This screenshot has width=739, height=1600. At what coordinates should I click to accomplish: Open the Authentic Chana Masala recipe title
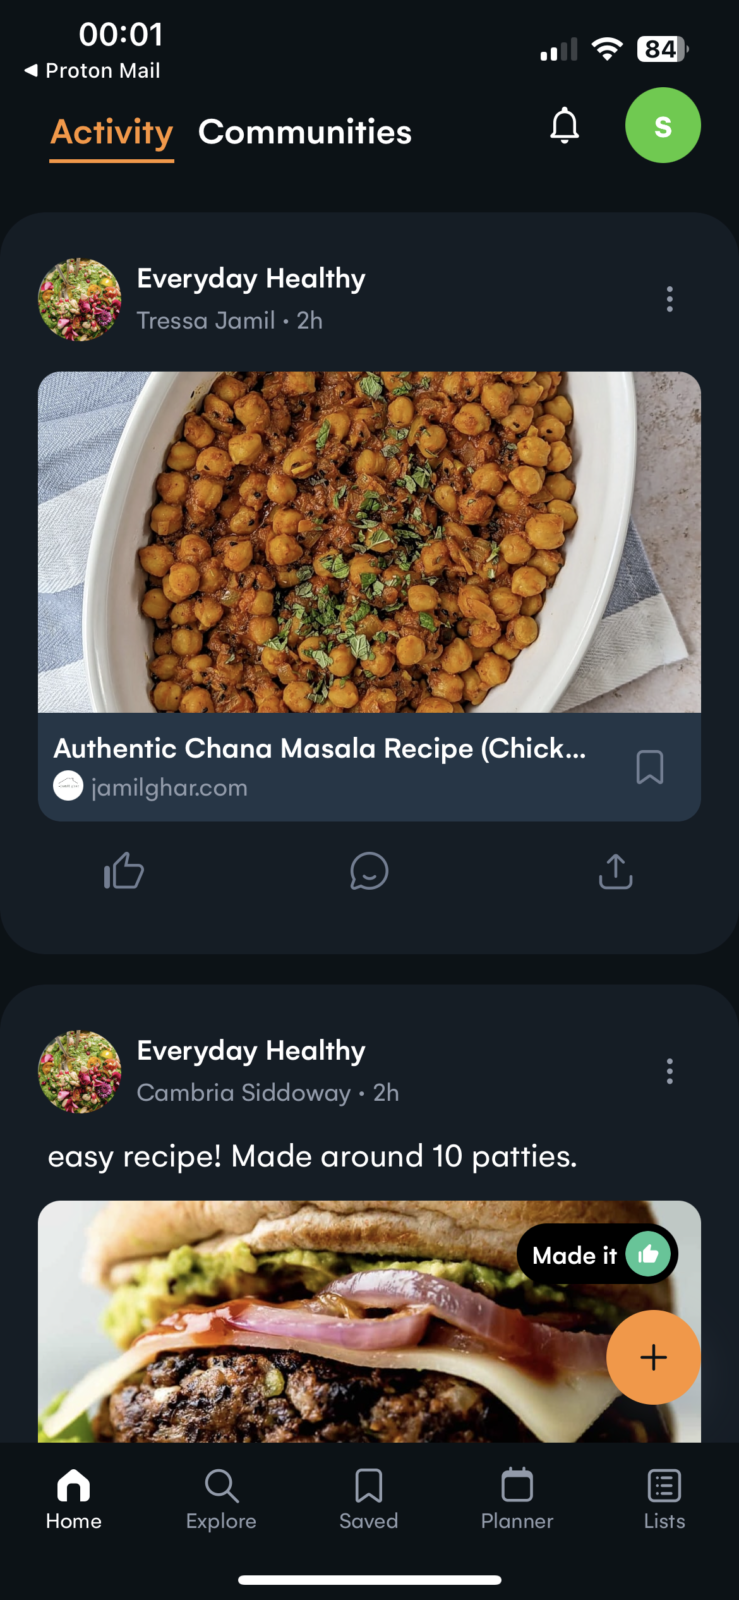click(x=320, y=749)
